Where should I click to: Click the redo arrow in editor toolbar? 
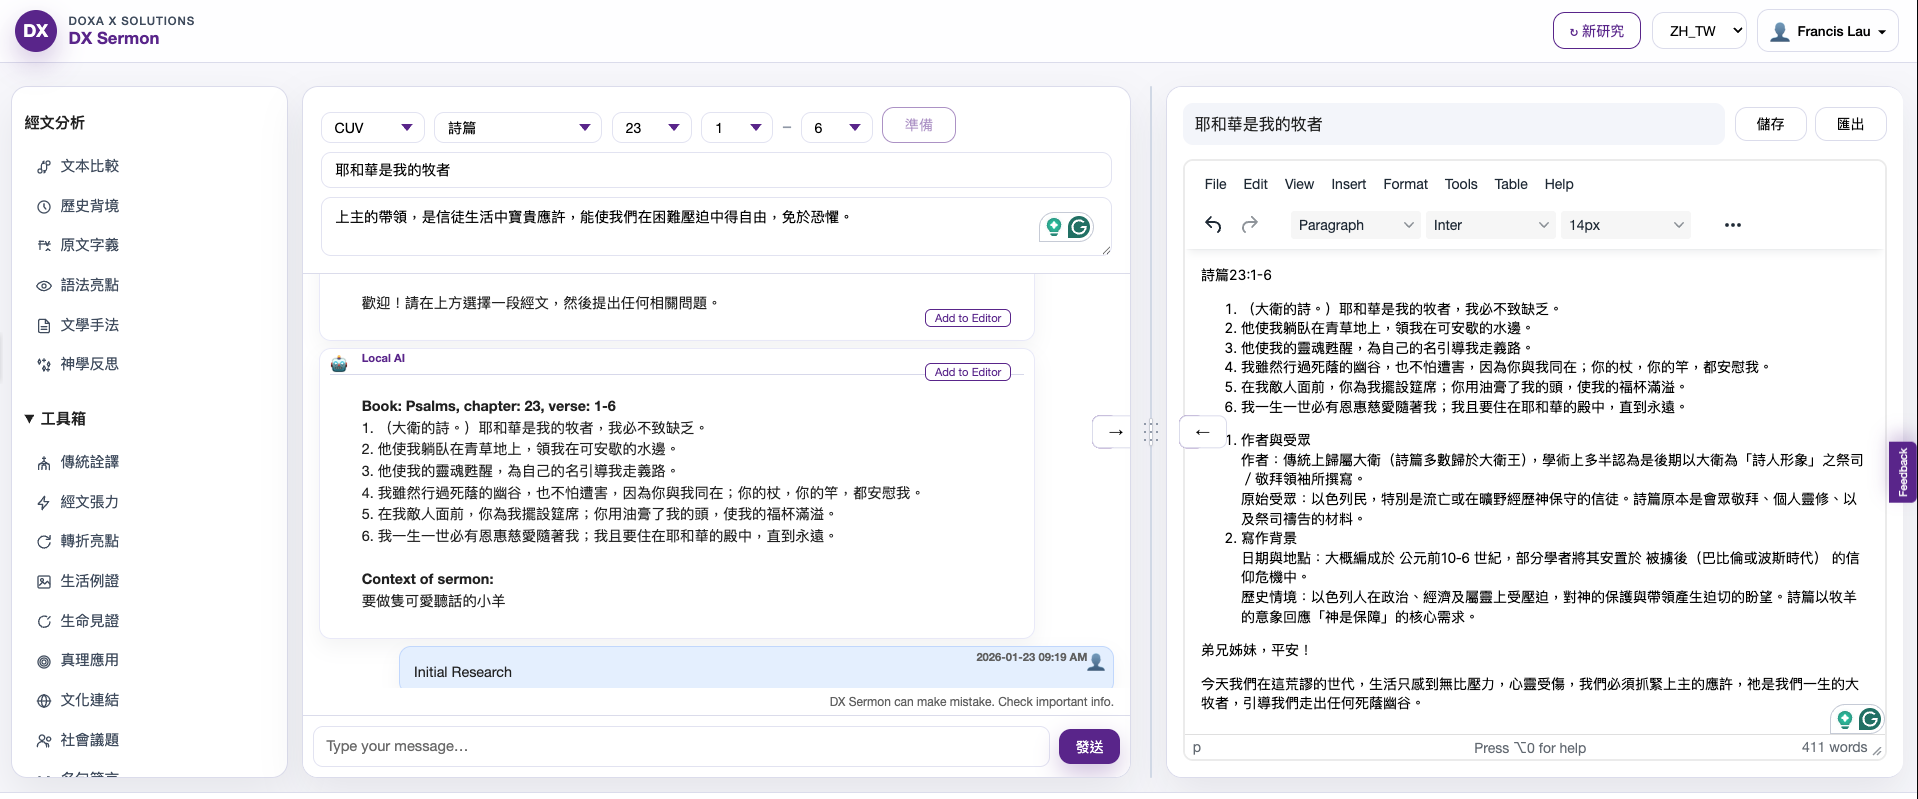coord(1250,225)
